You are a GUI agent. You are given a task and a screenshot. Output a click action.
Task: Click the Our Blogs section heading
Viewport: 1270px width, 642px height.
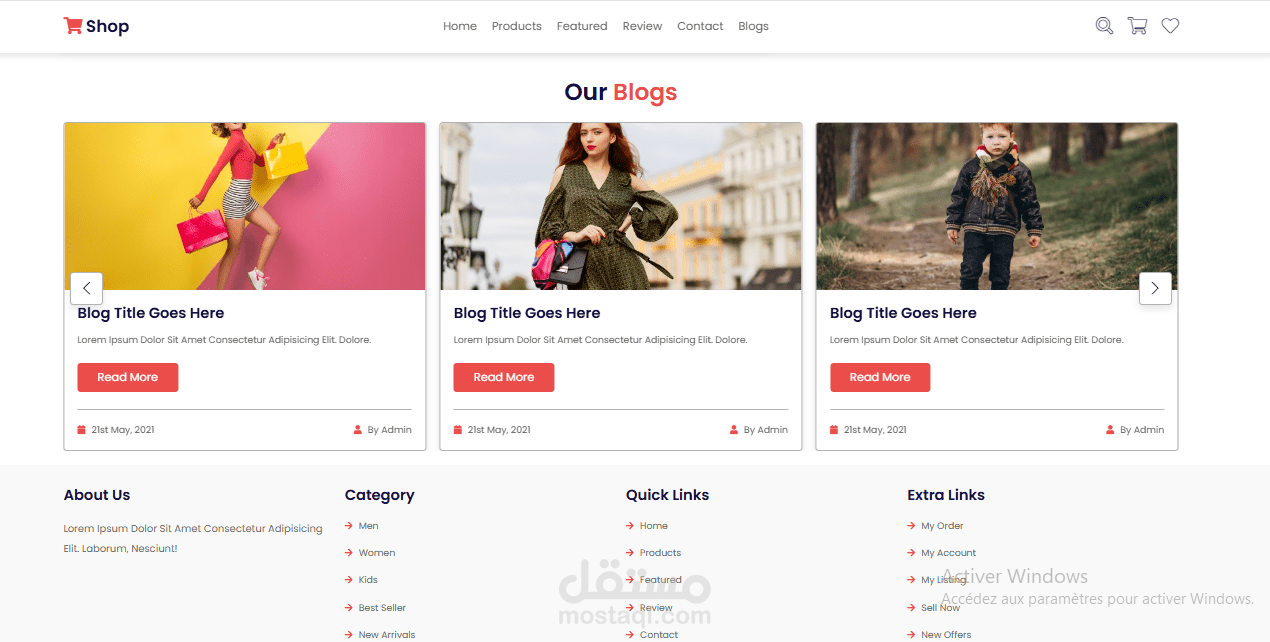tap(621, 92)
